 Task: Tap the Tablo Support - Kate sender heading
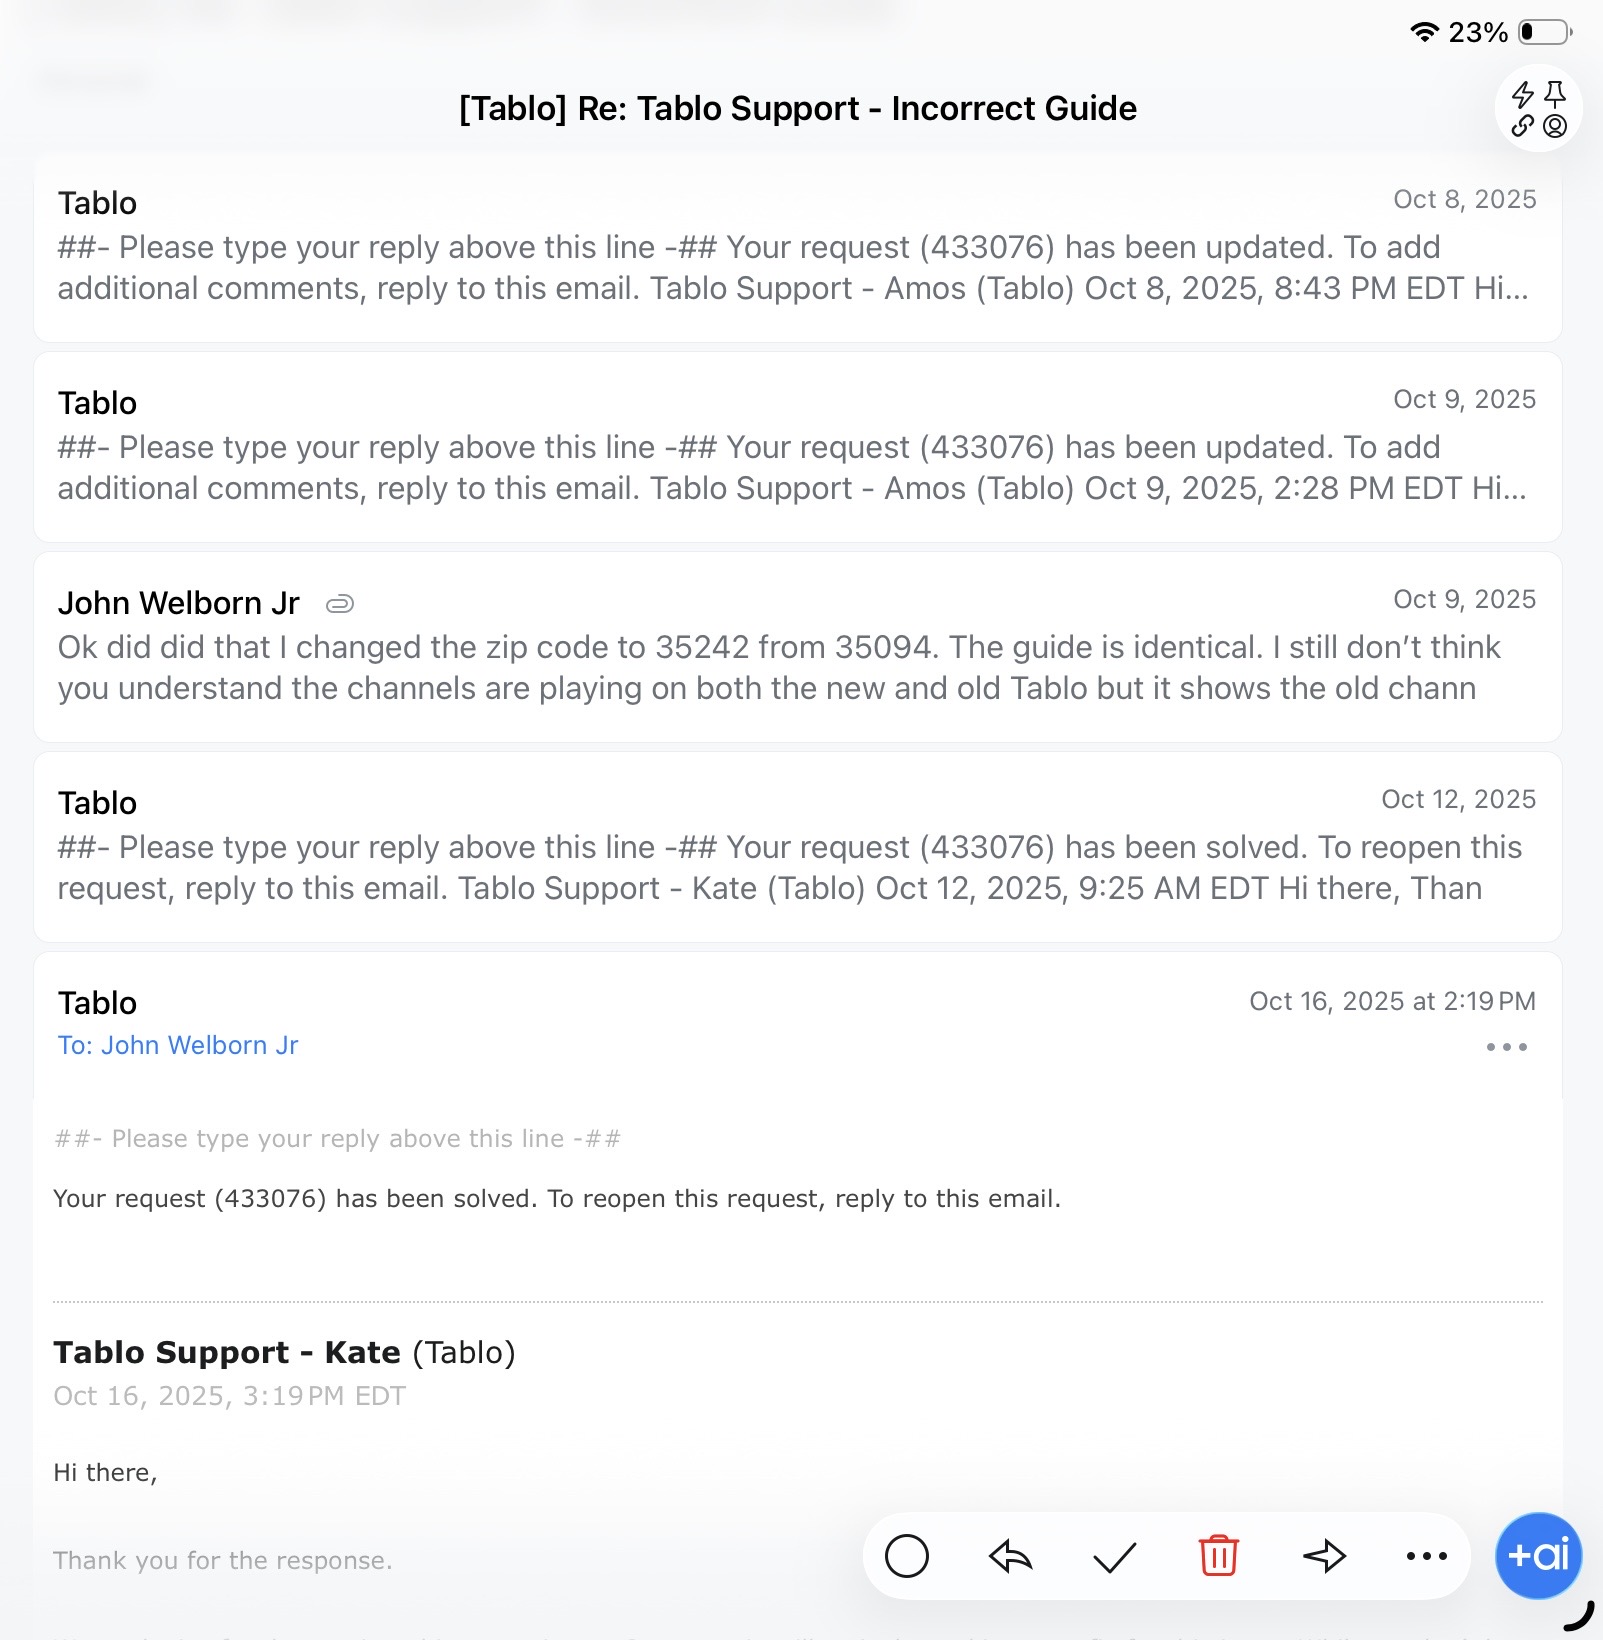pyautogui.click(x=284, y=1352)
